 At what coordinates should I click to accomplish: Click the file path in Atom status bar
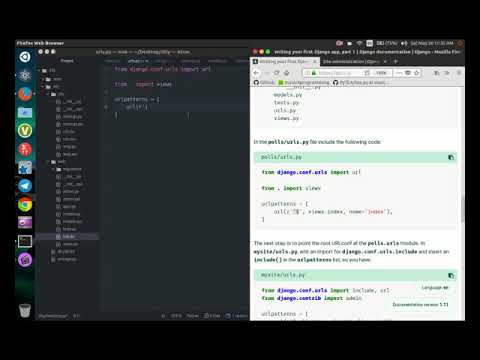[x=53, y=316]
